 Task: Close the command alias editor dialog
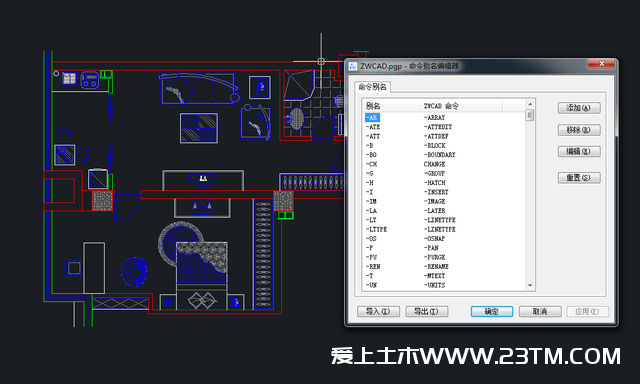click(601, 64)
